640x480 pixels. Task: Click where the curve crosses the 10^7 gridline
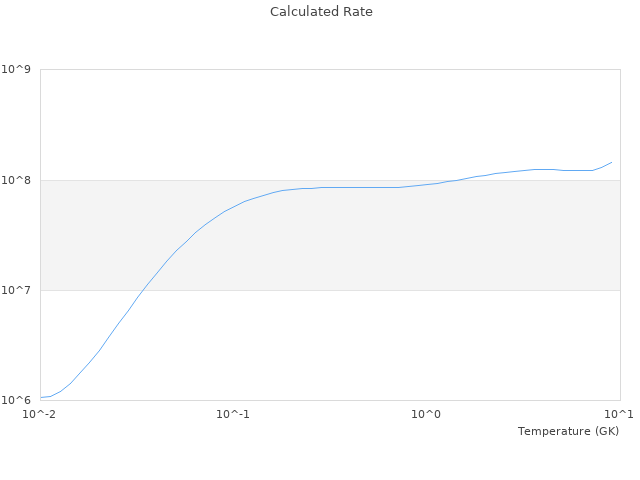click(x=140, y=290)
